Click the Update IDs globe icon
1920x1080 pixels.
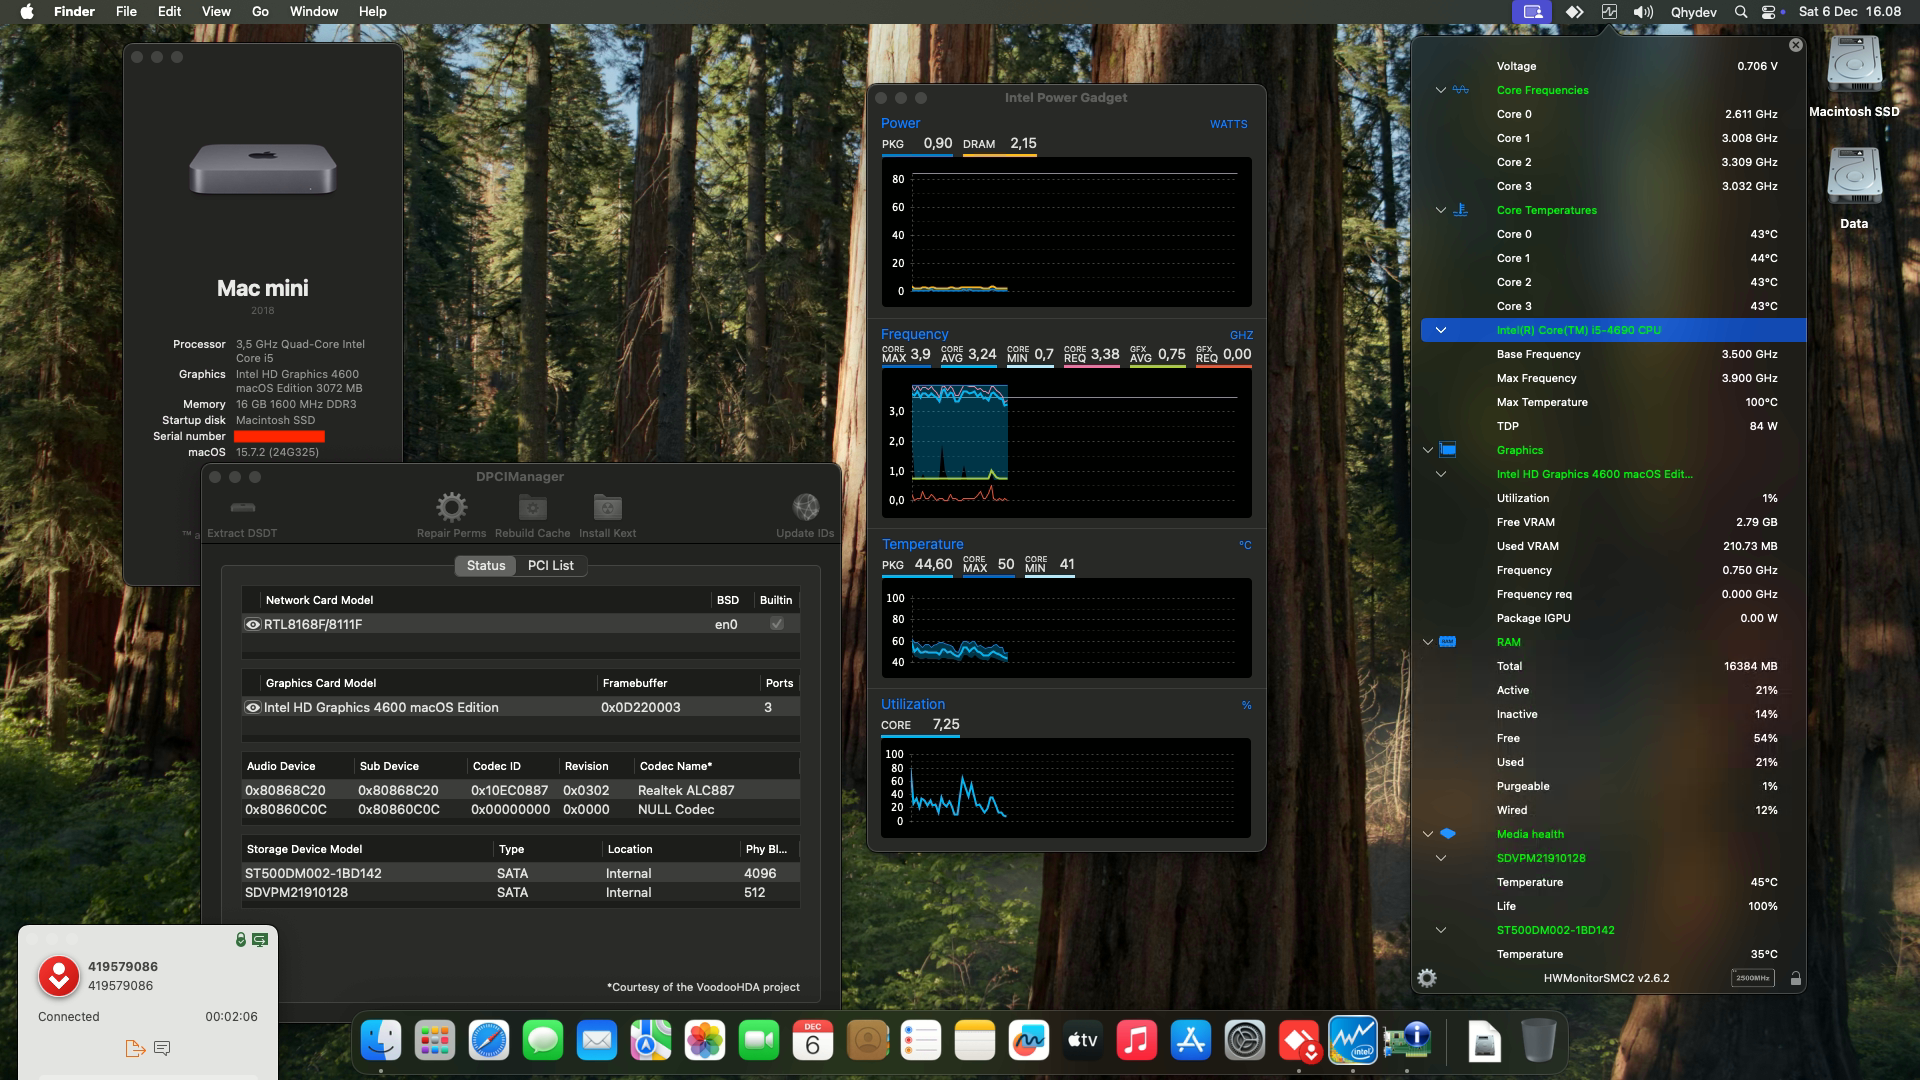805,505
